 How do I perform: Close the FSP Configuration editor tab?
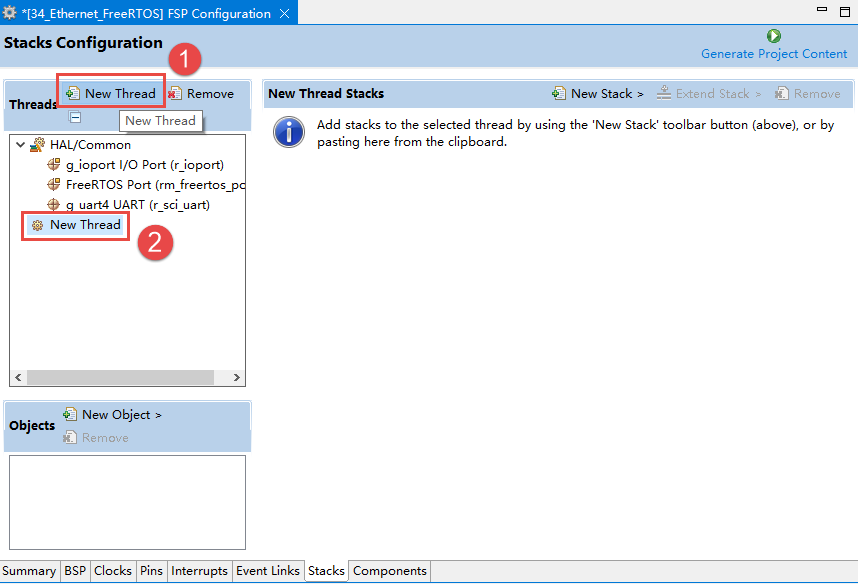(x=285, y=13)
